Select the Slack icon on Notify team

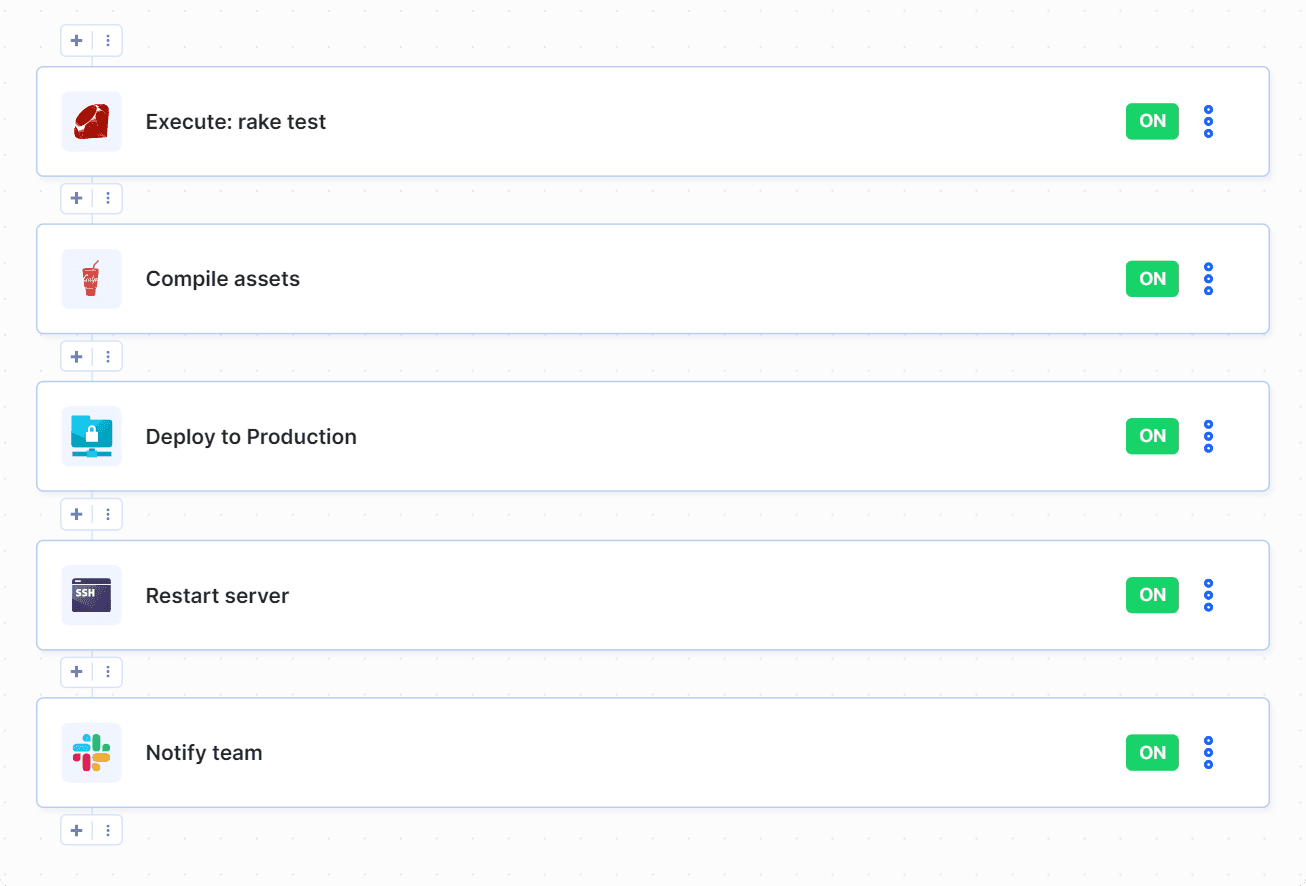[x=91, y=752]
